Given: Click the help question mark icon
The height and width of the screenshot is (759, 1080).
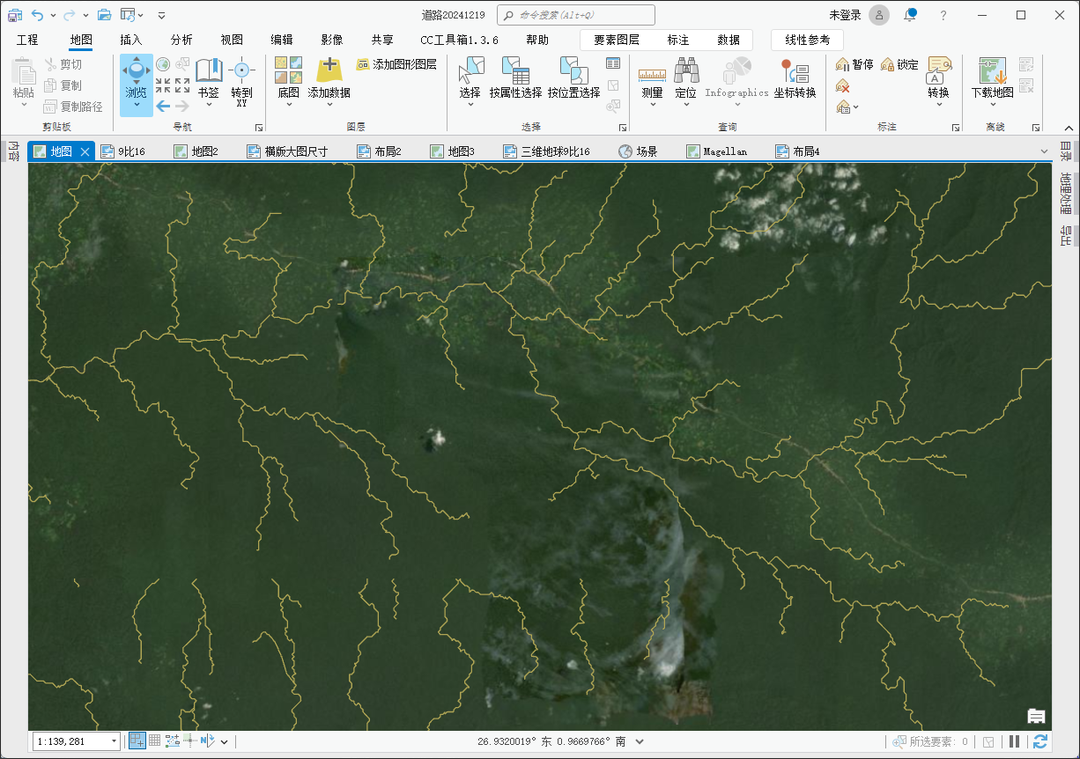Looking at the screenshot, I should tap(944, 15).
